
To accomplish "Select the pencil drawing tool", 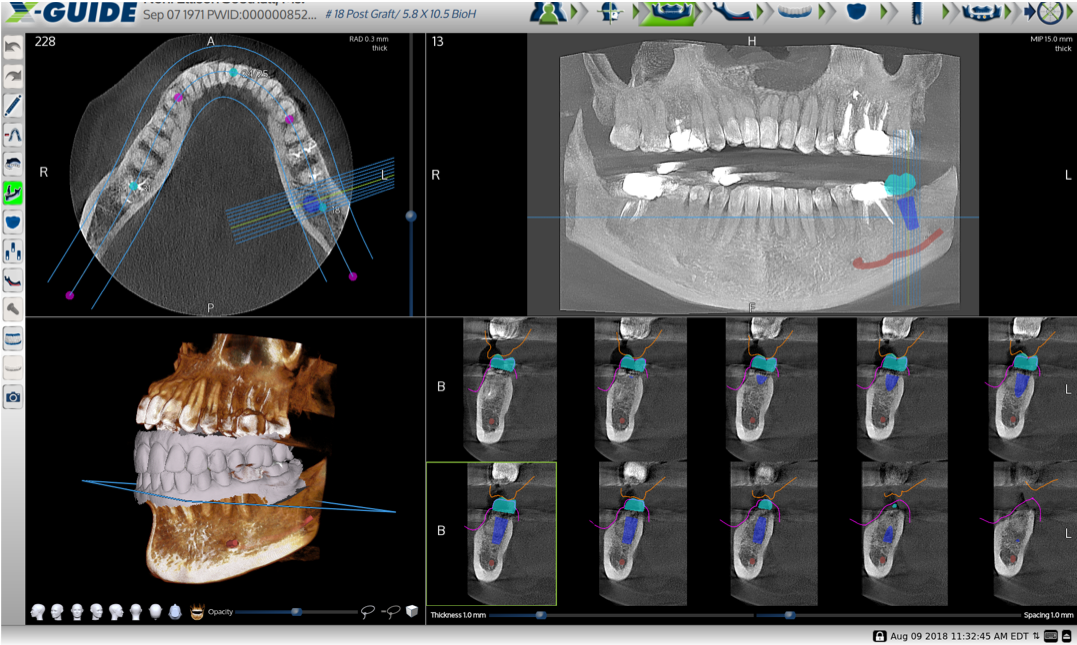I will 13,106.
